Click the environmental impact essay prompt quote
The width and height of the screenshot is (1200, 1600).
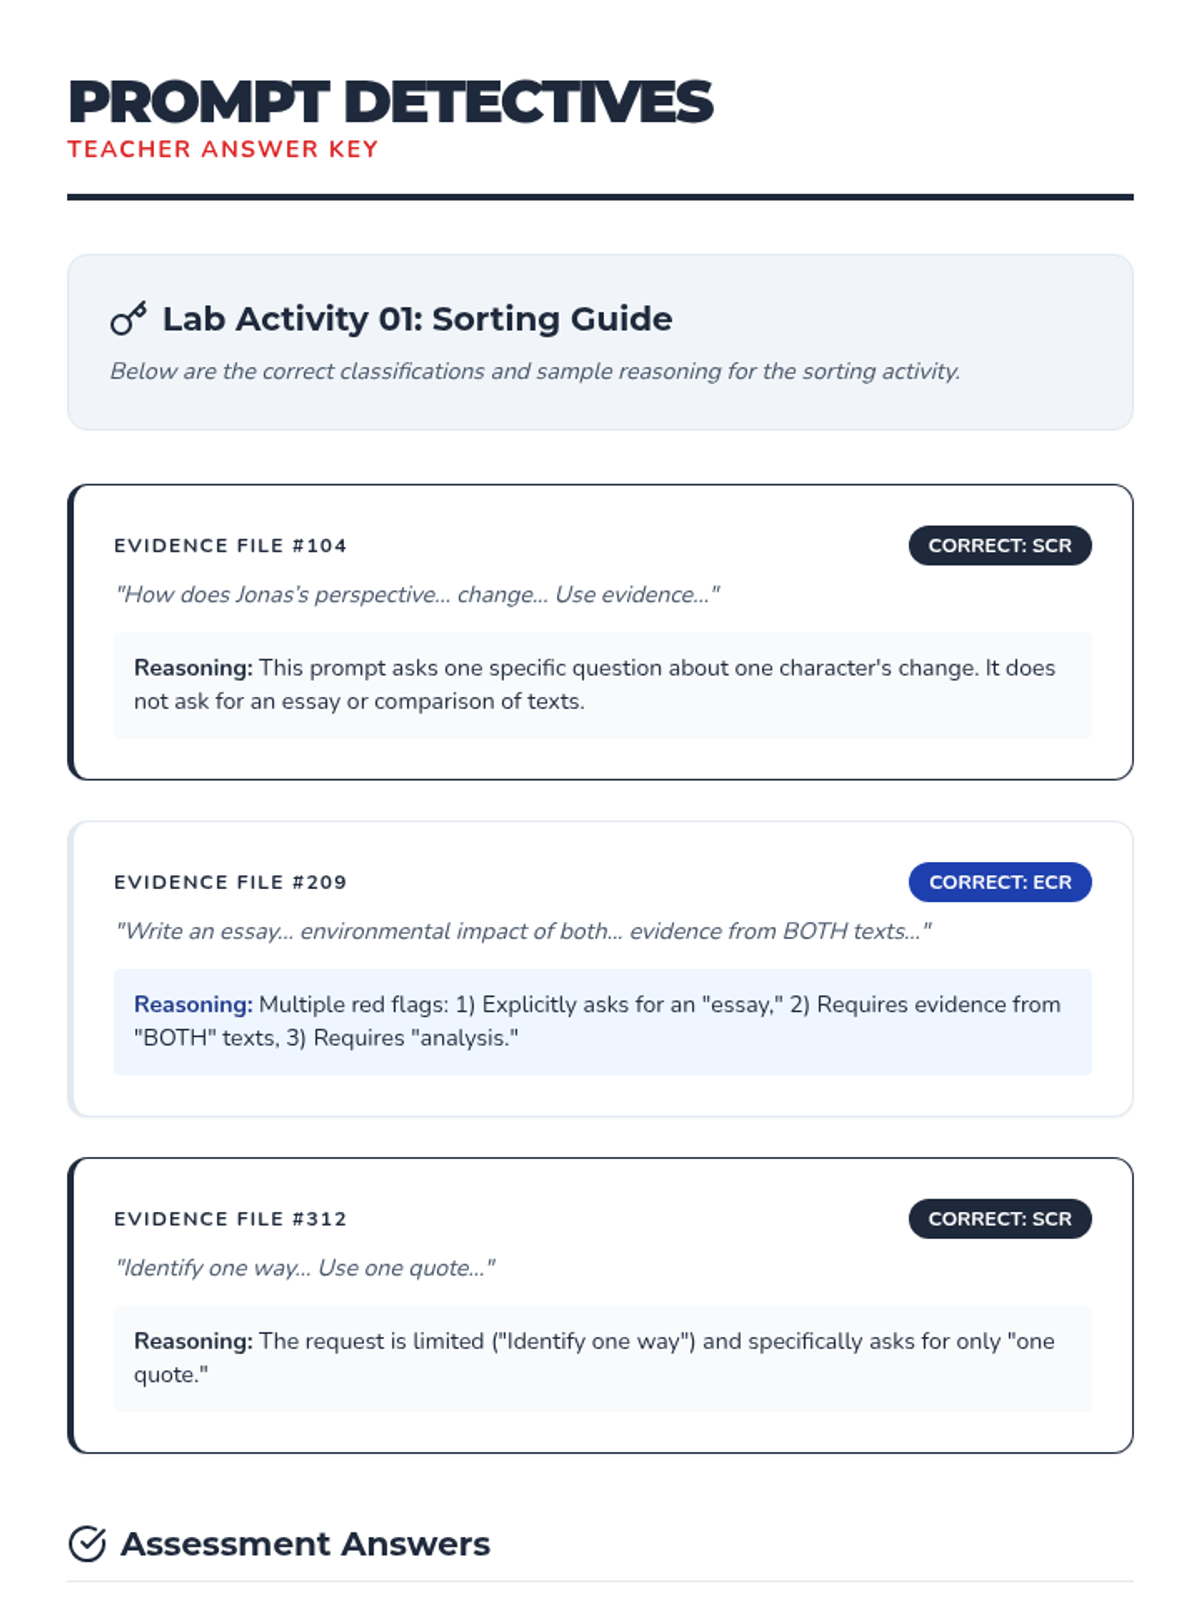tap(523, 931)
